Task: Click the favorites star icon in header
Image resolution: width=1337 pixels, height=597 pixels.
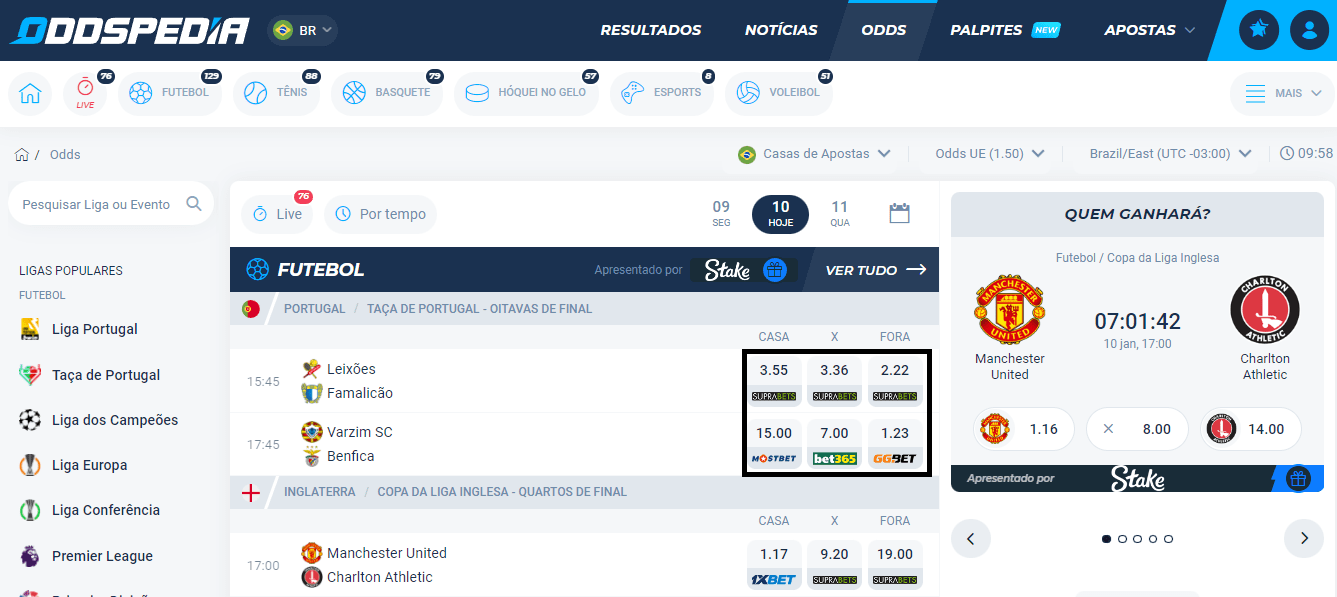Action: [x=1259, y=30]
